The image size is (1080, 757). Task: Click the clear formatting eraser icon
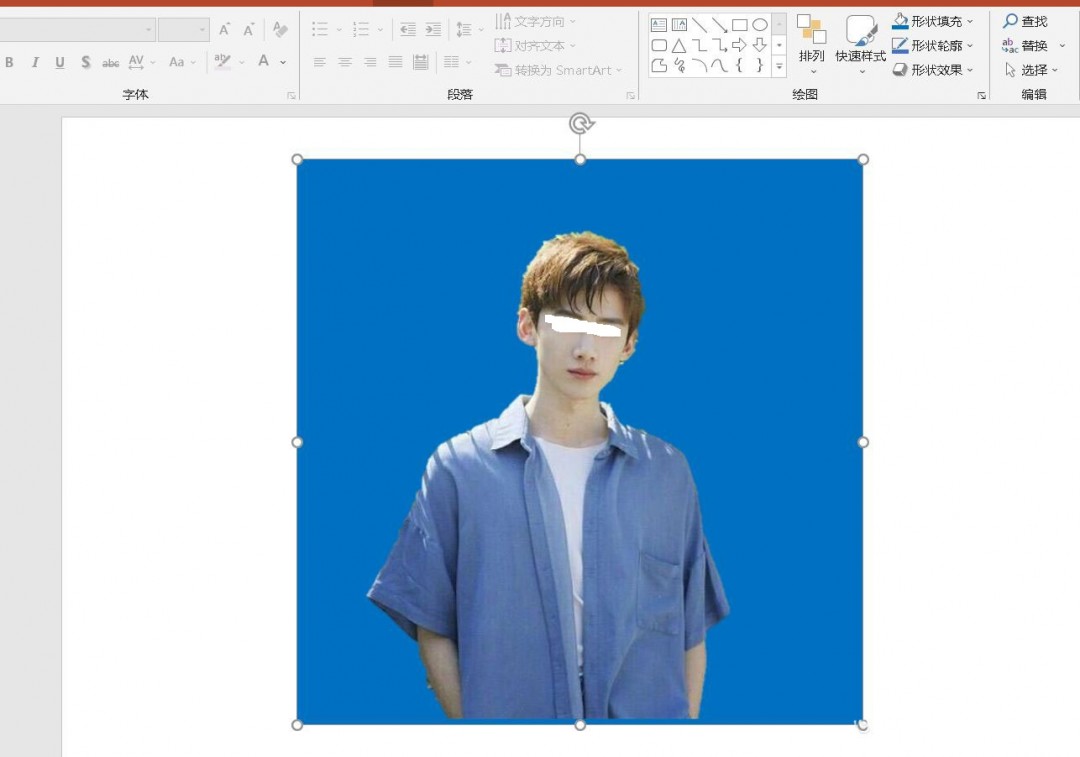coord(280,30)
